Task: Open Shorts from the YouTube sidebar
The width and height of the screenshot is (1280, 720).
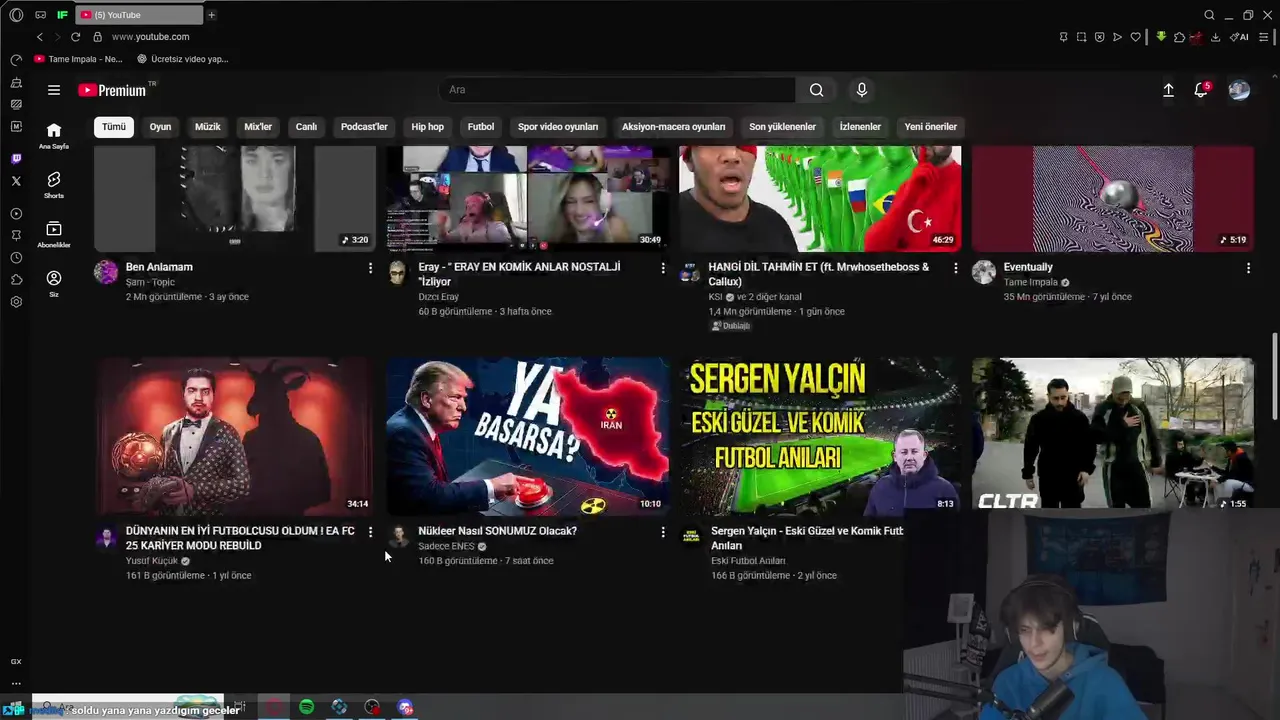Action: point(54,185)
